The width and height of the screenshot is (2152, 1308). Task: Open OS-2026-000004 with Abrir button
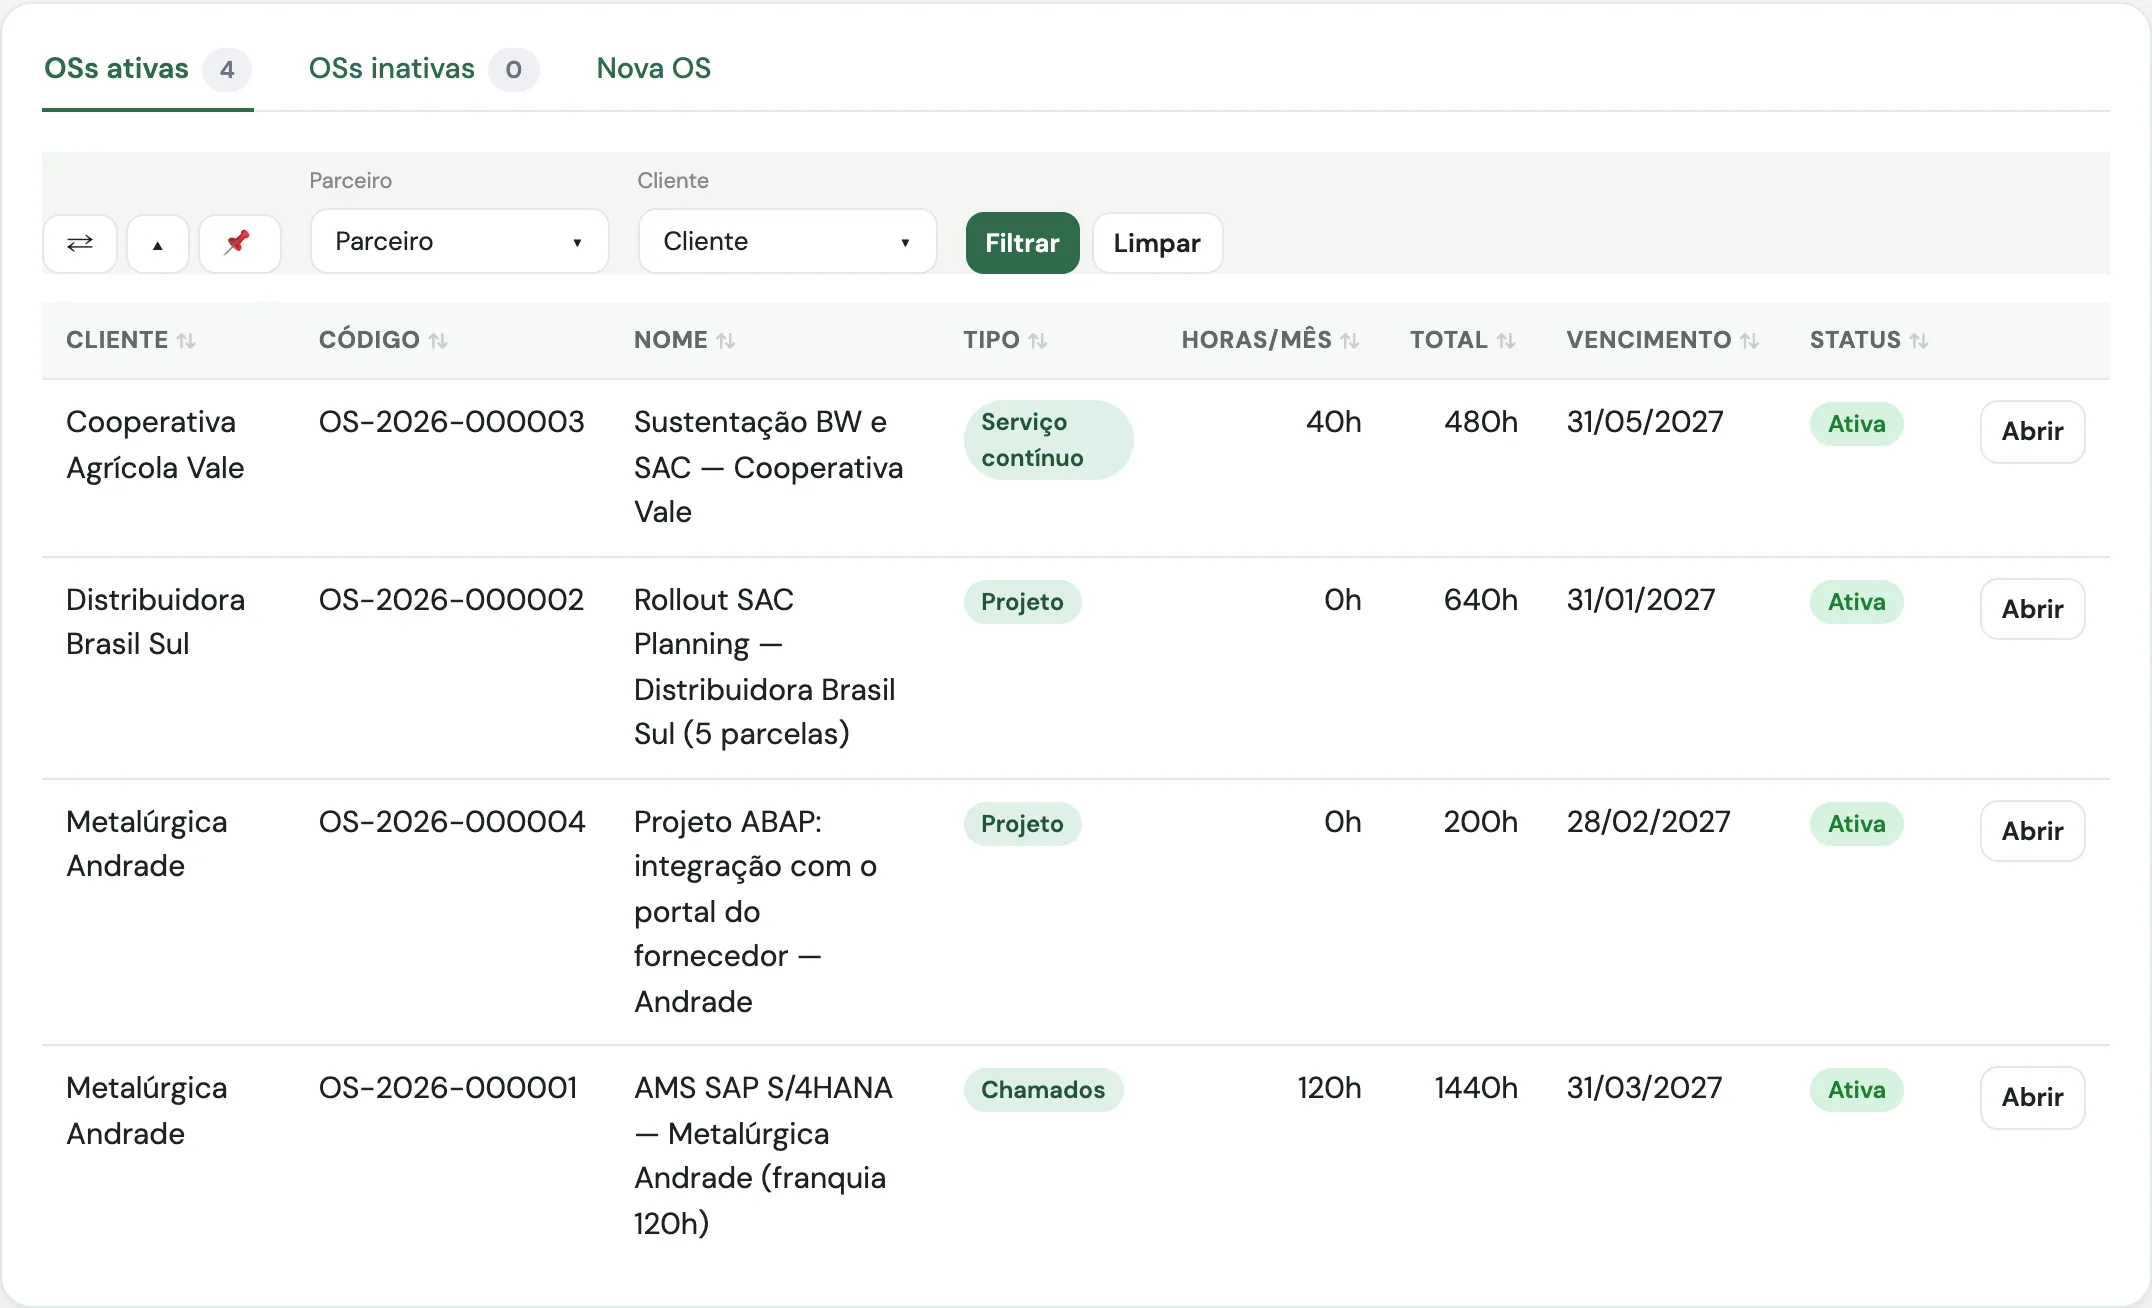[2032, 831]
